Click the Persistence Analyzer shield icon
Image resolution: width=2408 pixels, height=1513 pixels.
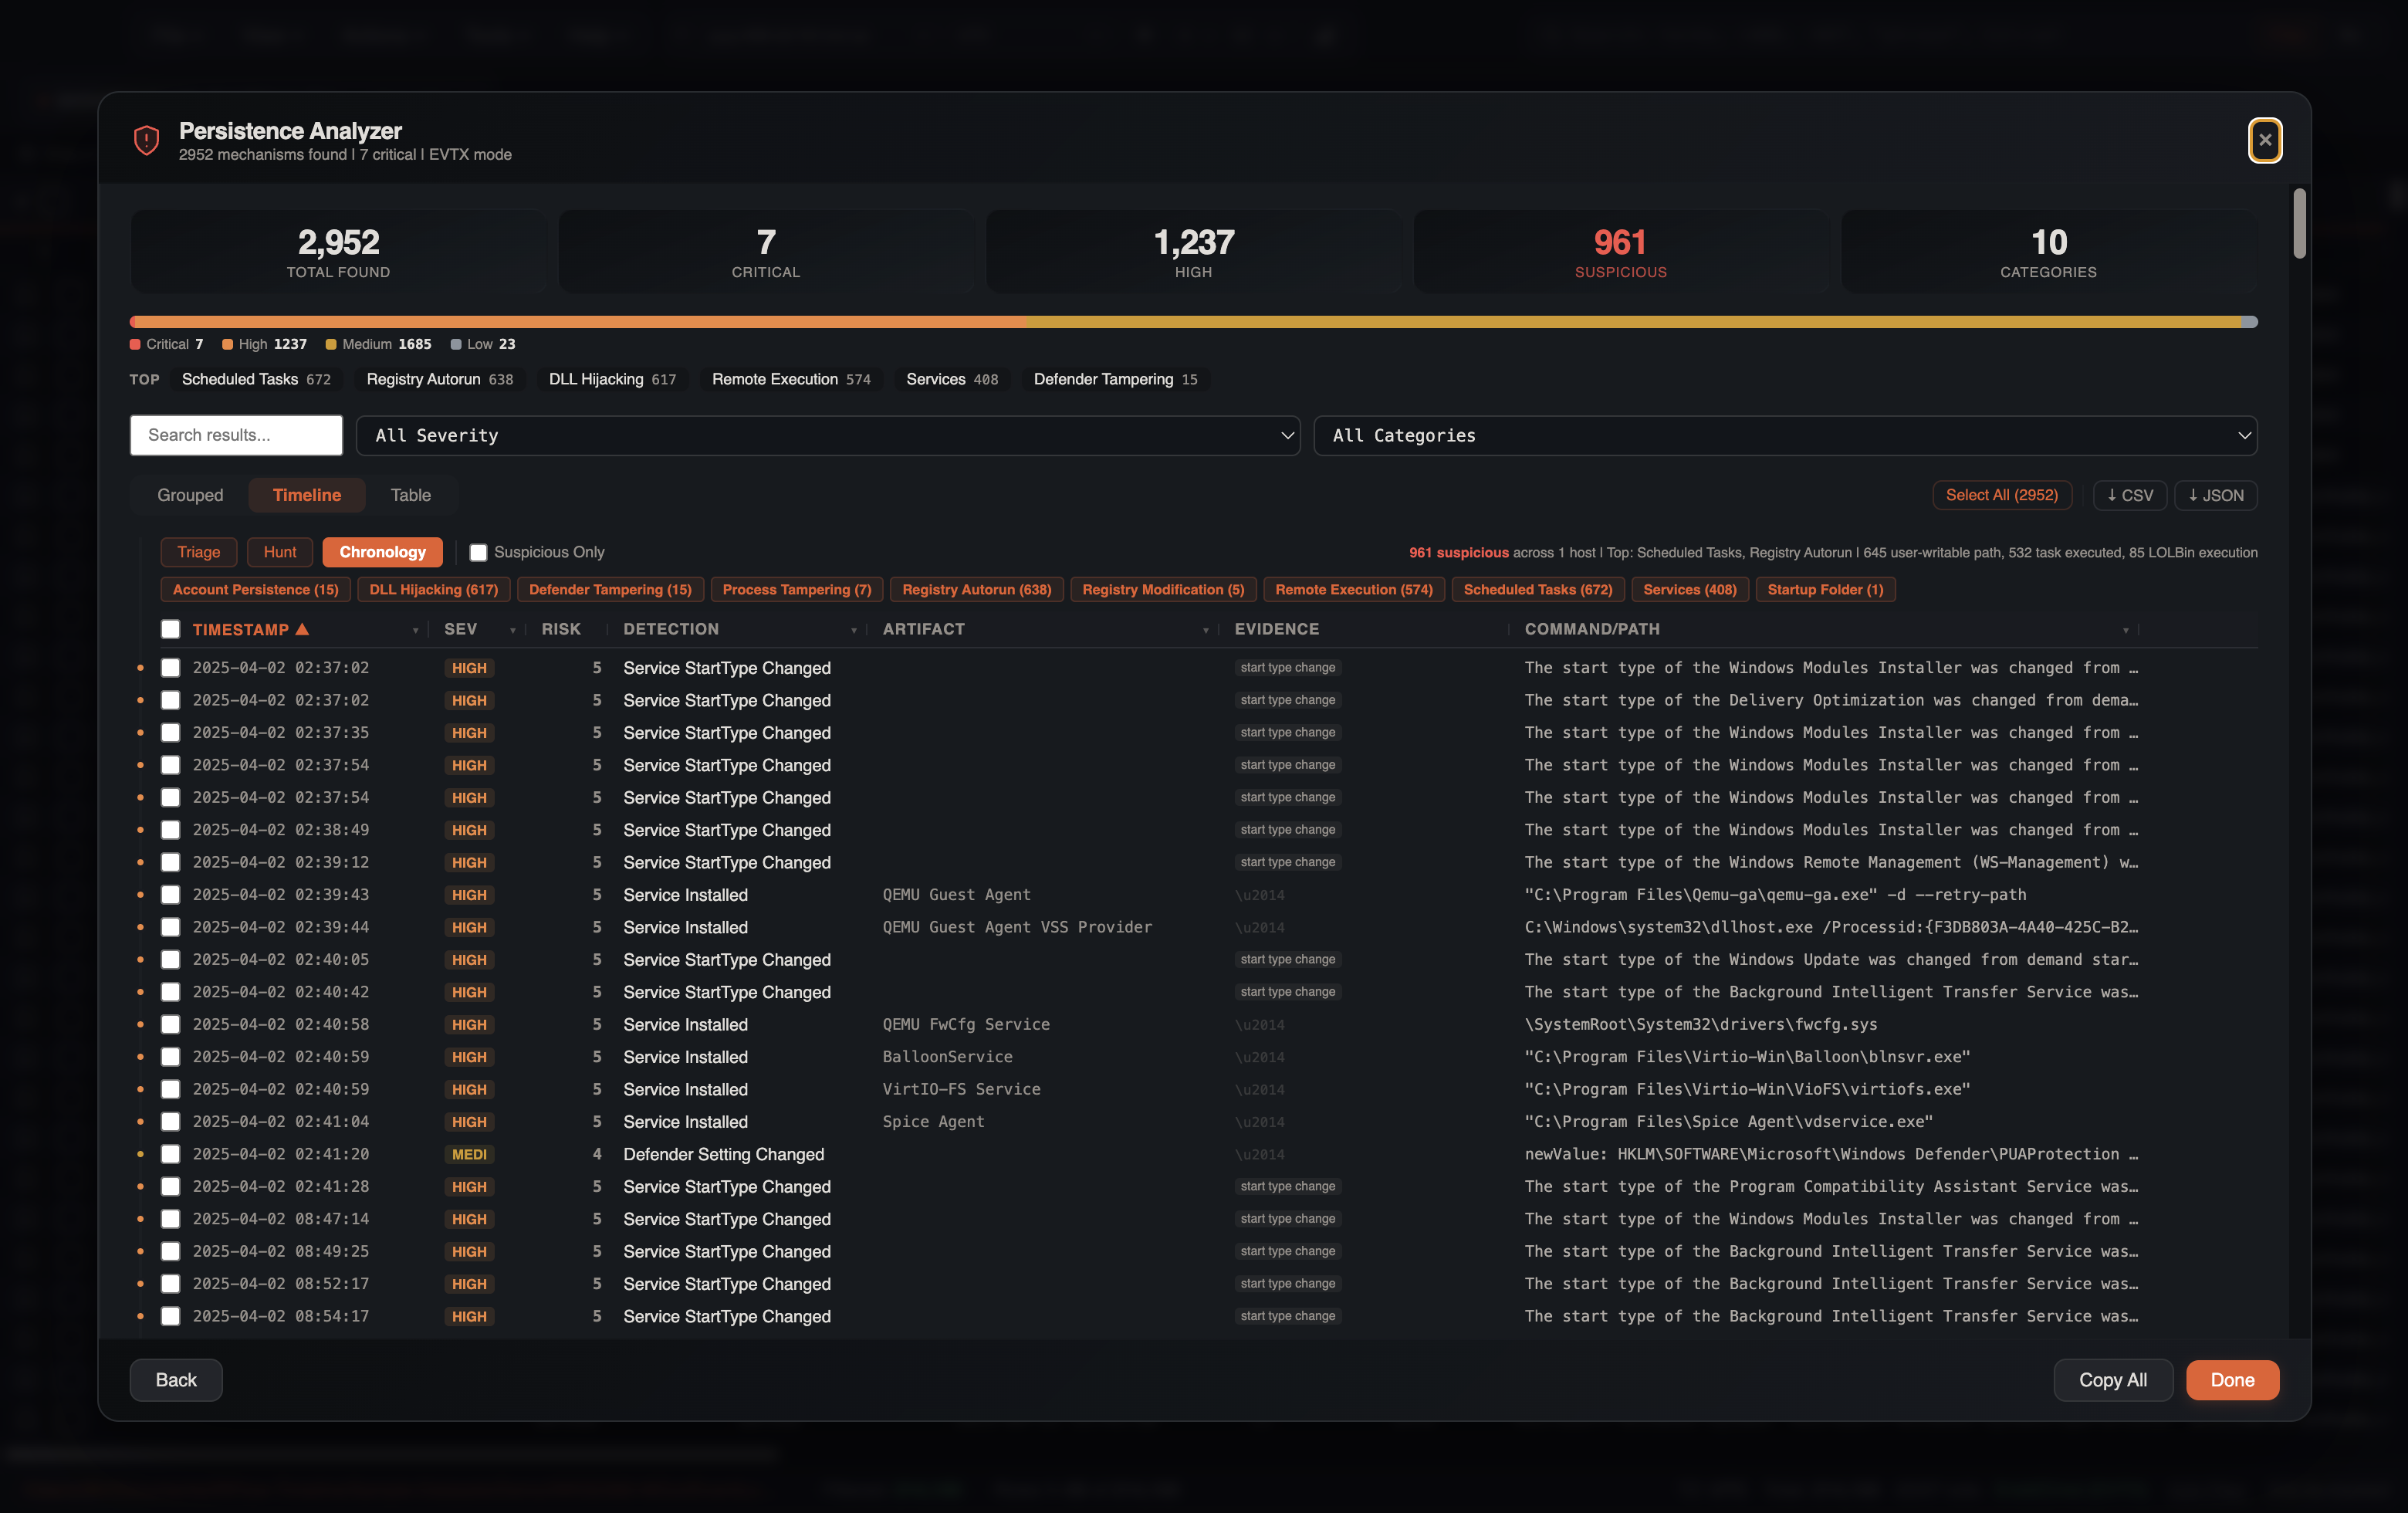147,140
